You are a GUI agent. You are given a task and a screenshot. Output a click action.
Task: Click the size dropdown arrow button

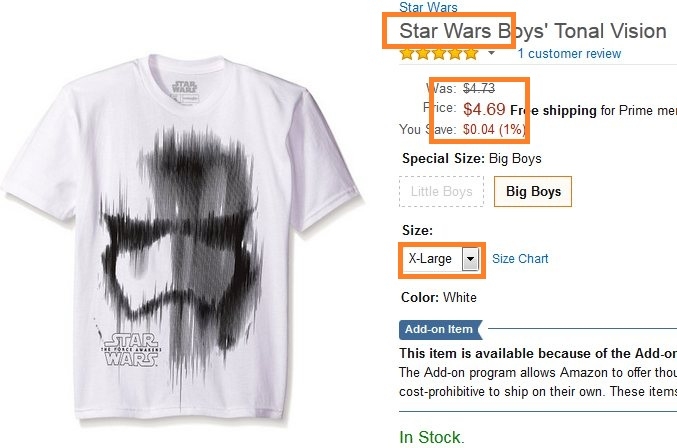(470, 259)
